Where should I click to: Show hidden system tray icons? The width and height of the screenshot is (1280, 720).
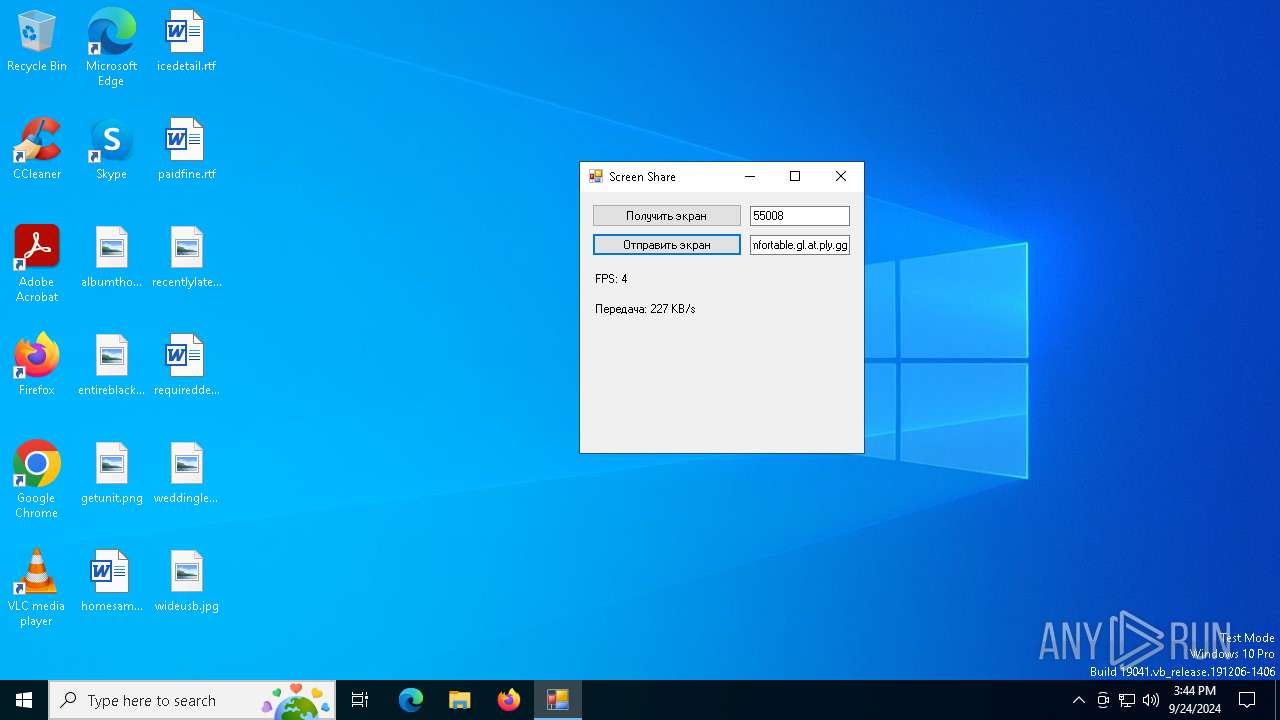1078,700
